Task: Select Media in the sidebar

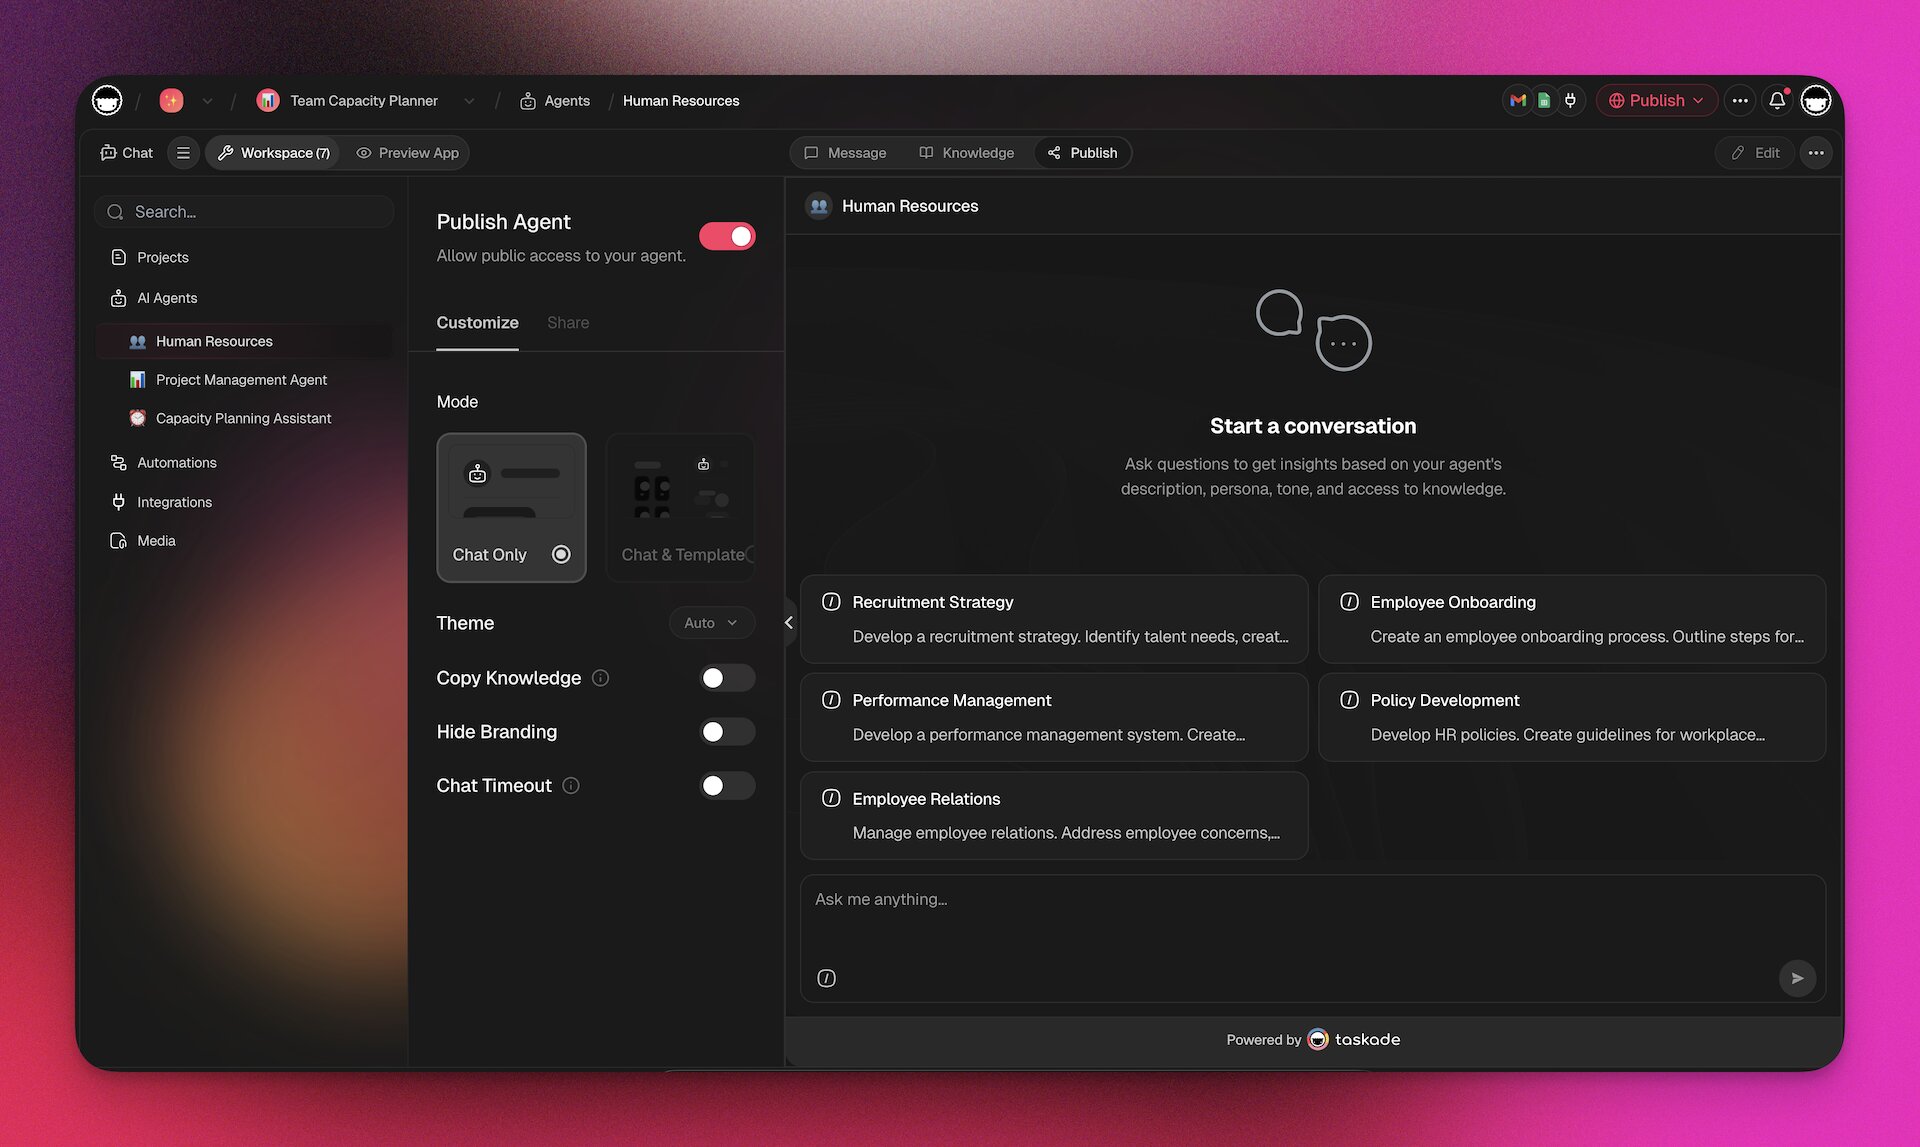Action: coord(155,540)
